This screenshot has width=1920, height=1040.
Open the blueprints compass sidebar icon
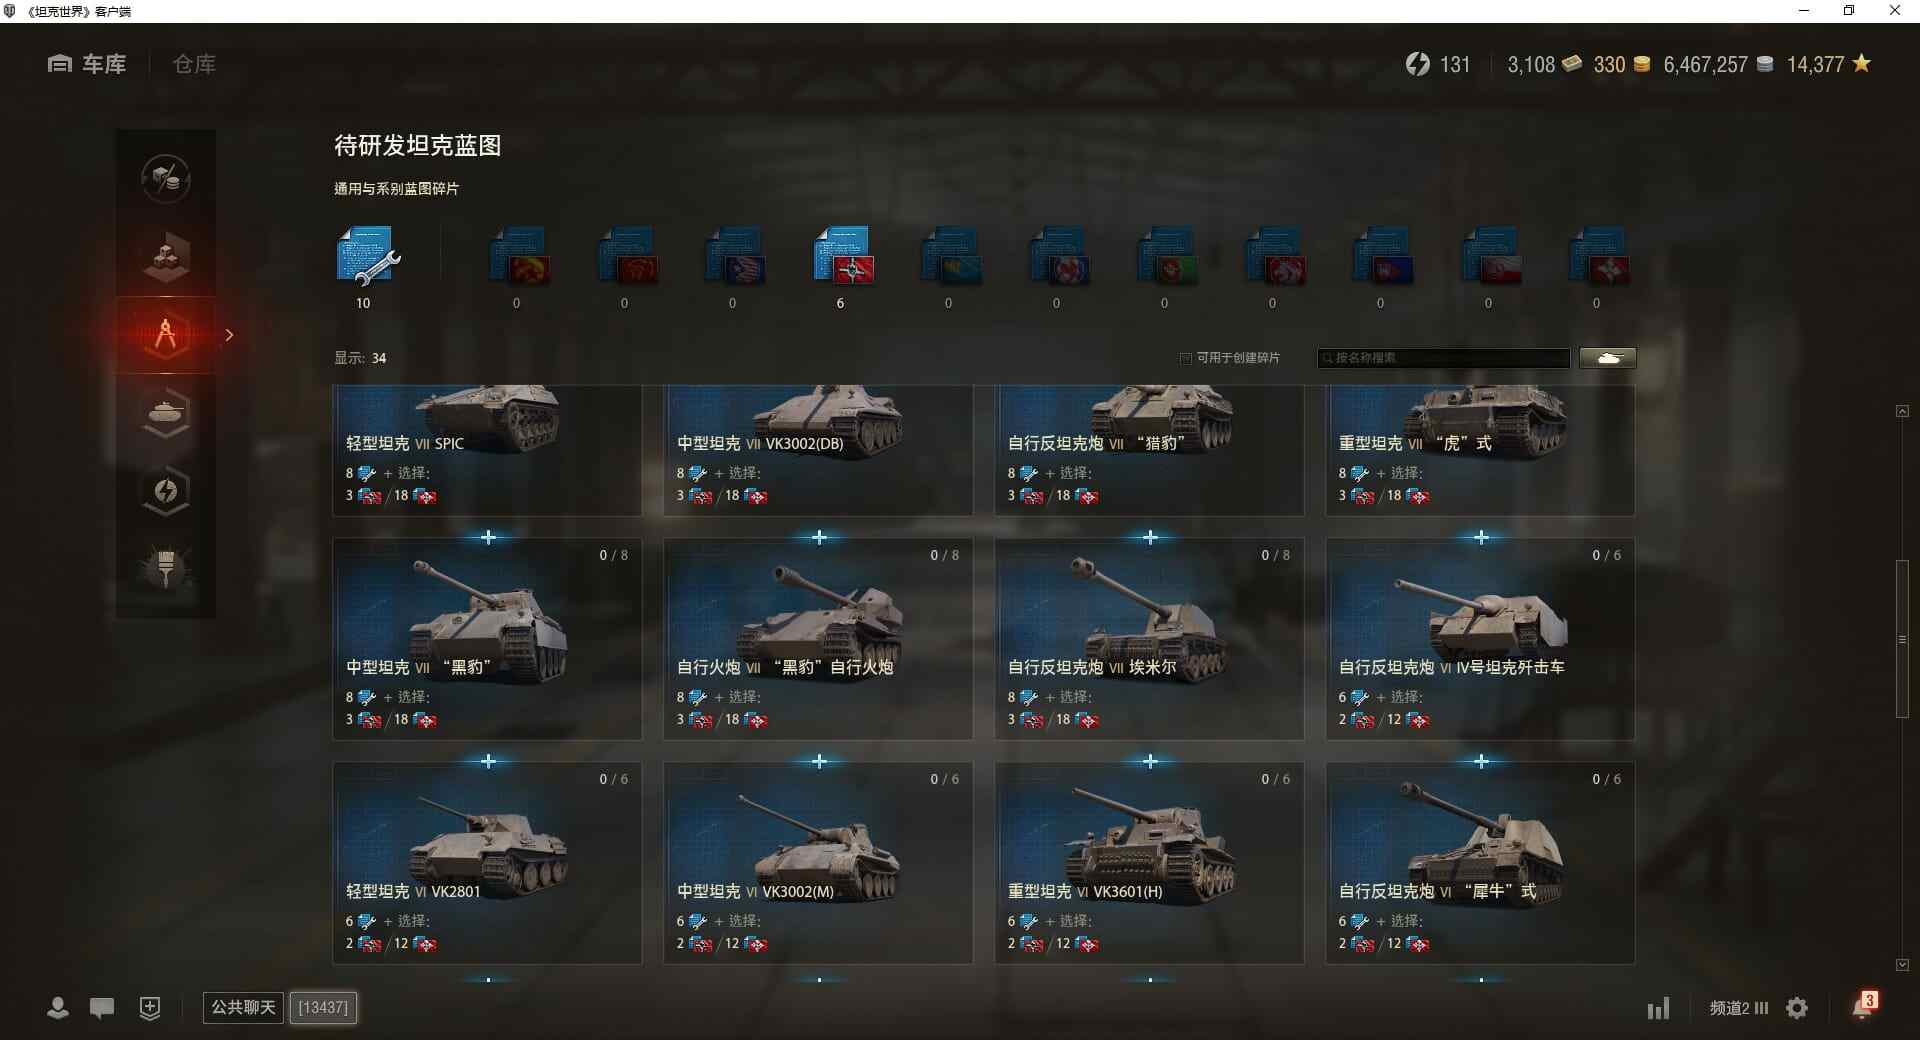tap(166, 334)
